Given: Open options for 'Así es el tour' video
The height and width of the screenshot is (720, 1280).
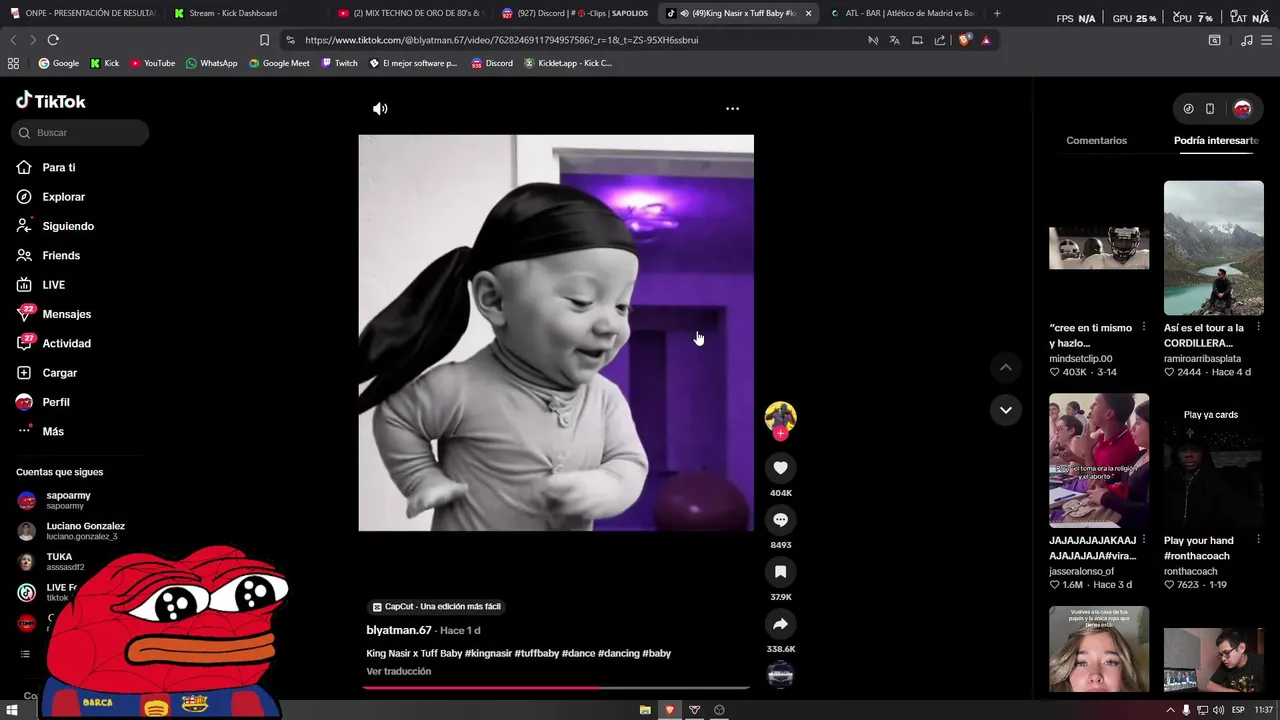Looking at the screenshot, I should [1258, 327].
